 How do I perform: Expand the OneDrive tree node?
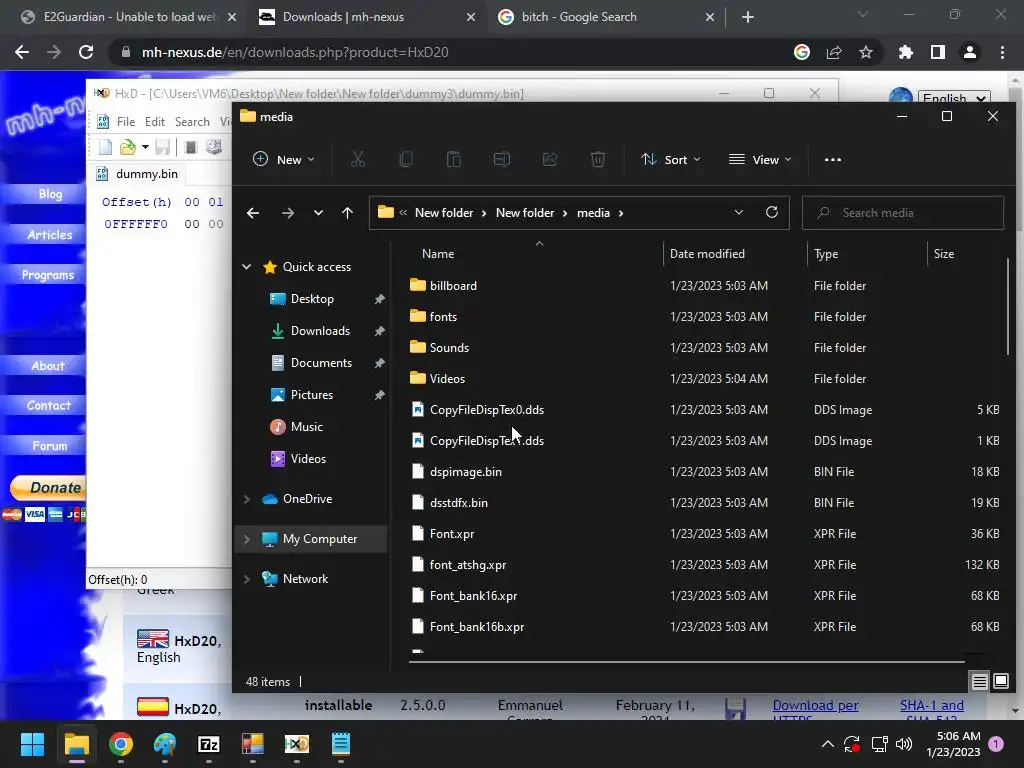tap(247, 499)
